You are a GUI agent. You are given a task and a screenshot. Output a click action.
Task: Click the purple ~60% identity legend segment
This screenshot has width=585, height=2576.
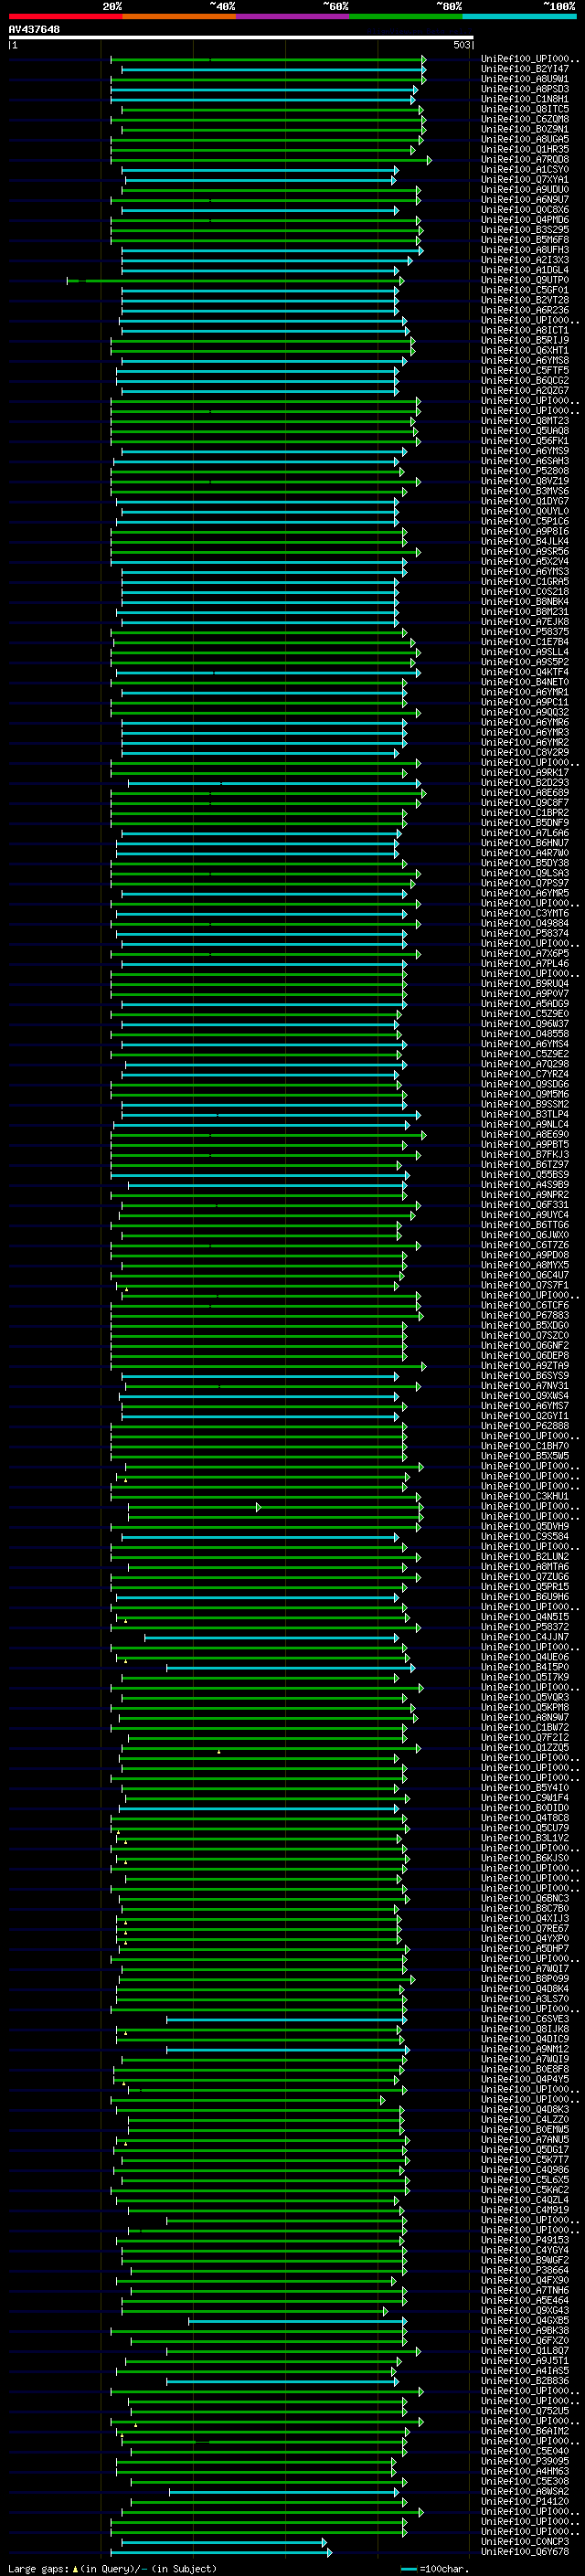pyautogui.click(x=292, y=16)
